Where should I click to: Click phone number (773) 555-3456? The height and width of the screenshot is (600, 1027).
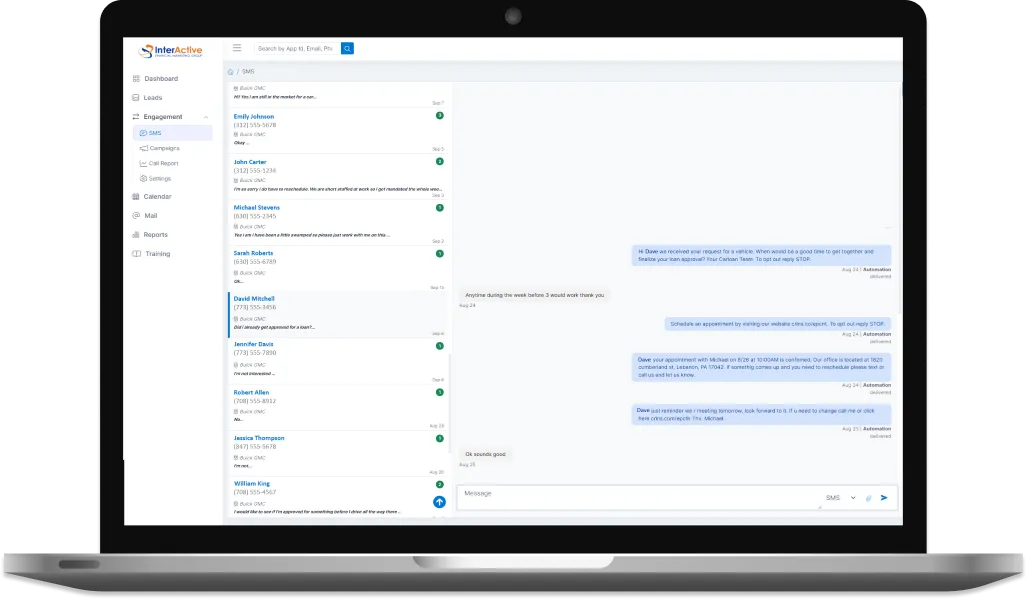tap(255, 307)
